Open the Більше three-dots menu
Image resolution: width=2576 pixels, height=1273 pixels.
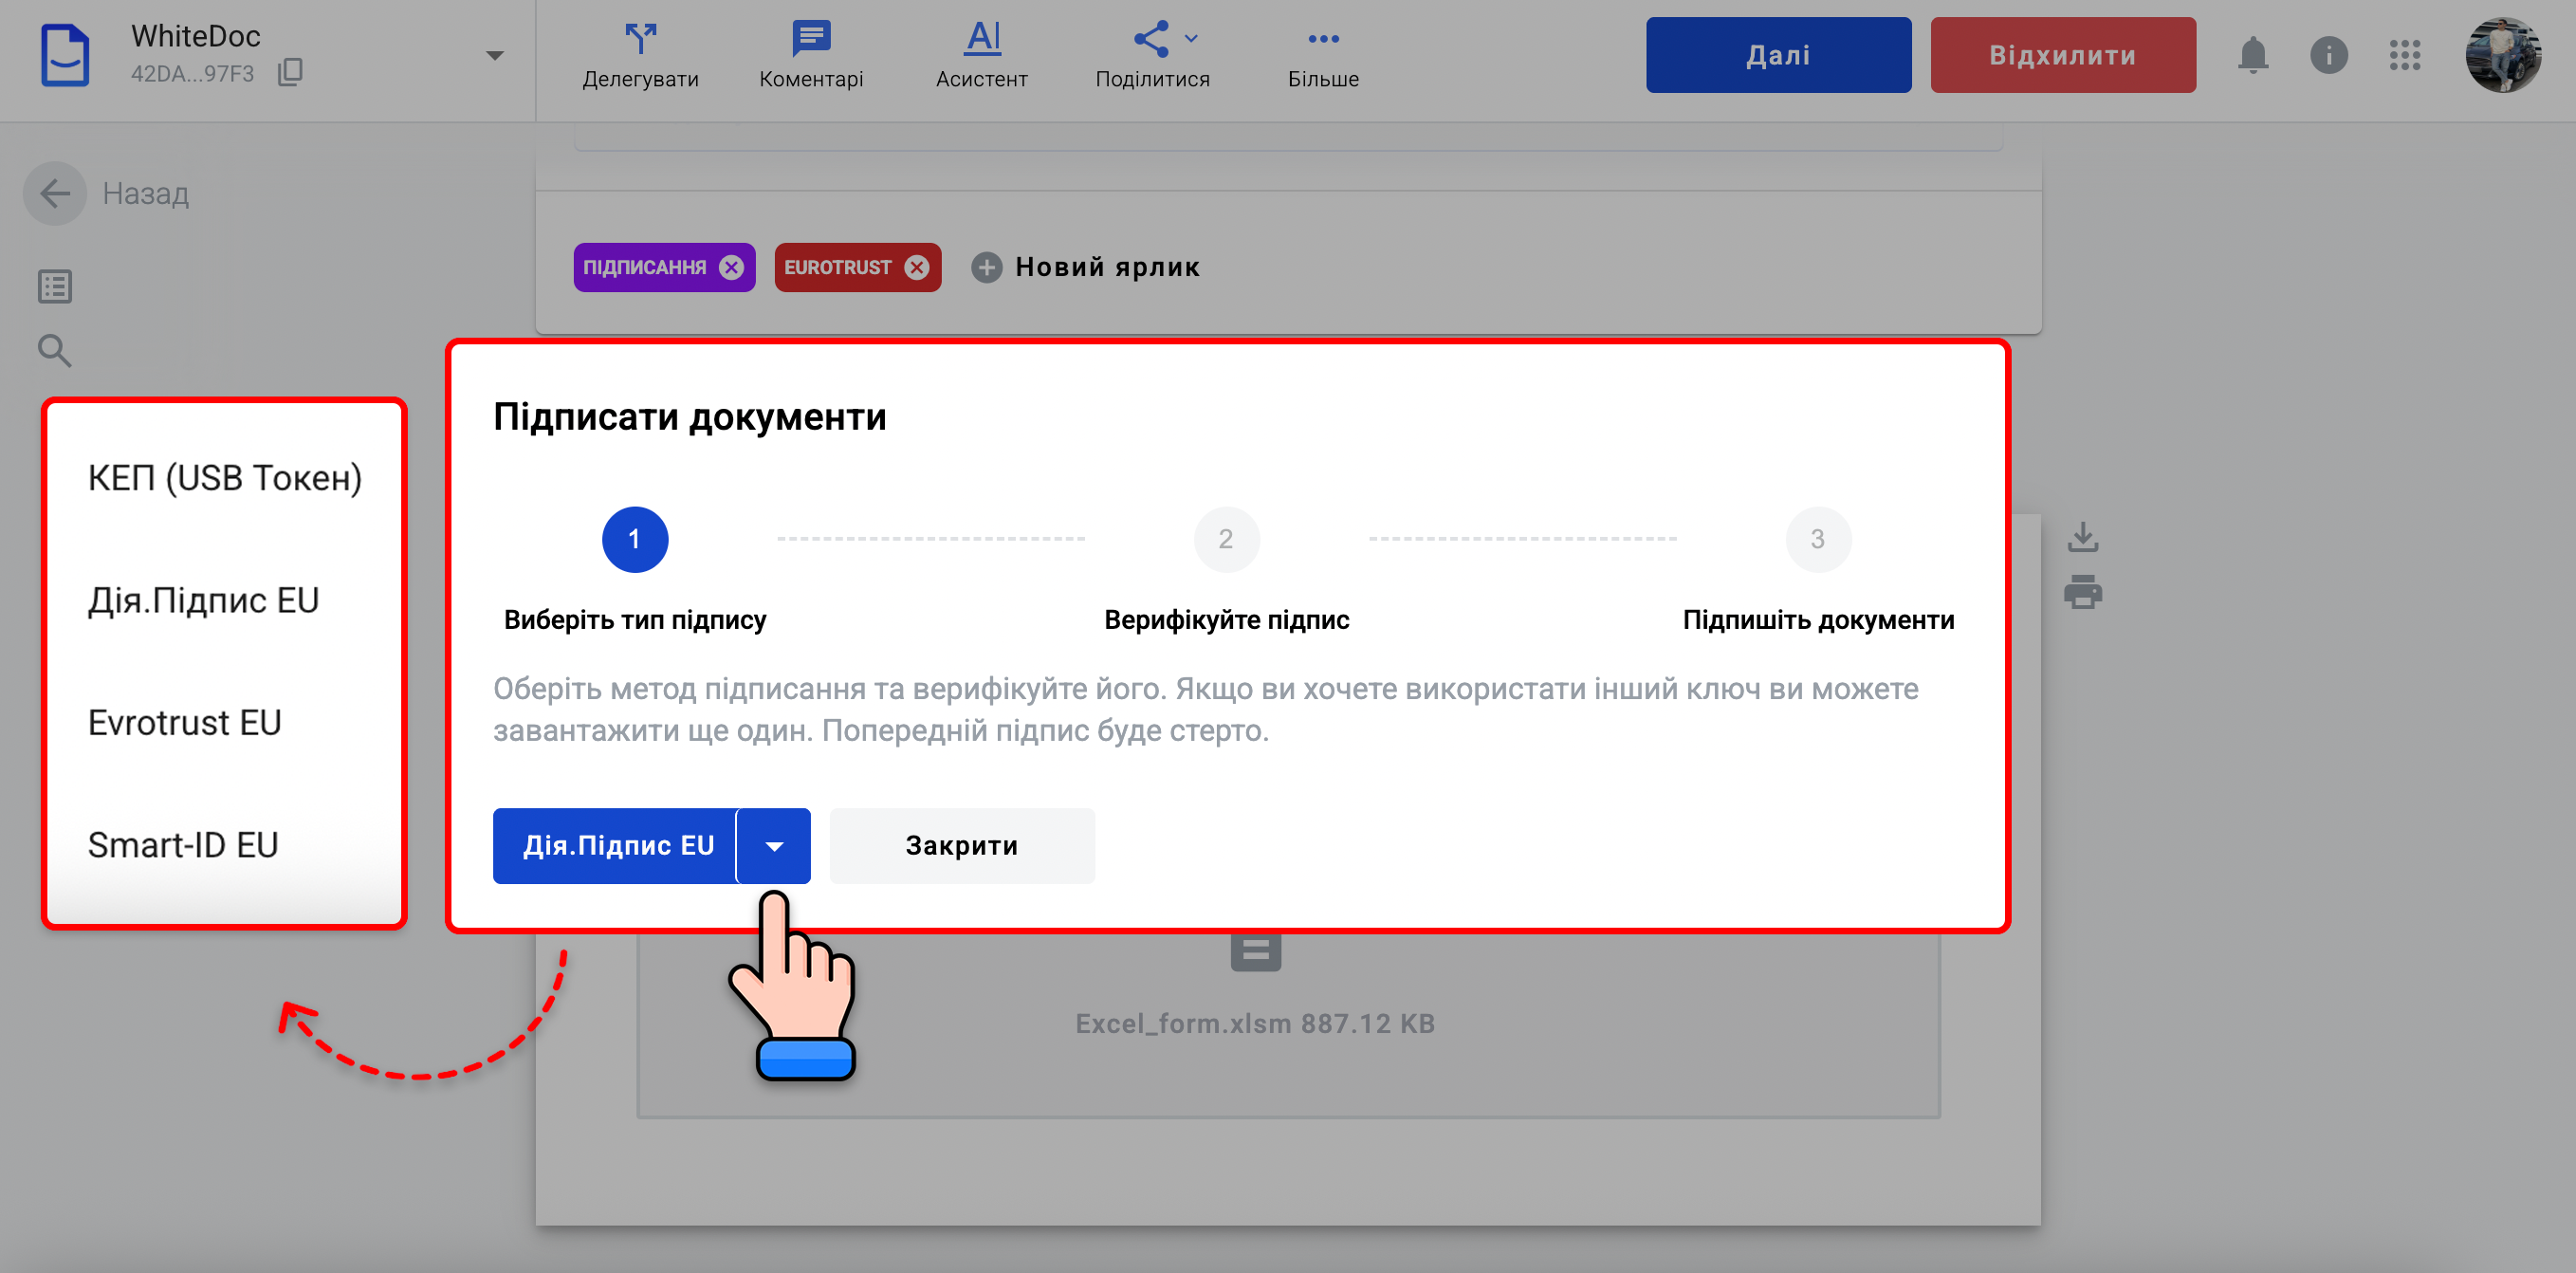click(1322, 40)
